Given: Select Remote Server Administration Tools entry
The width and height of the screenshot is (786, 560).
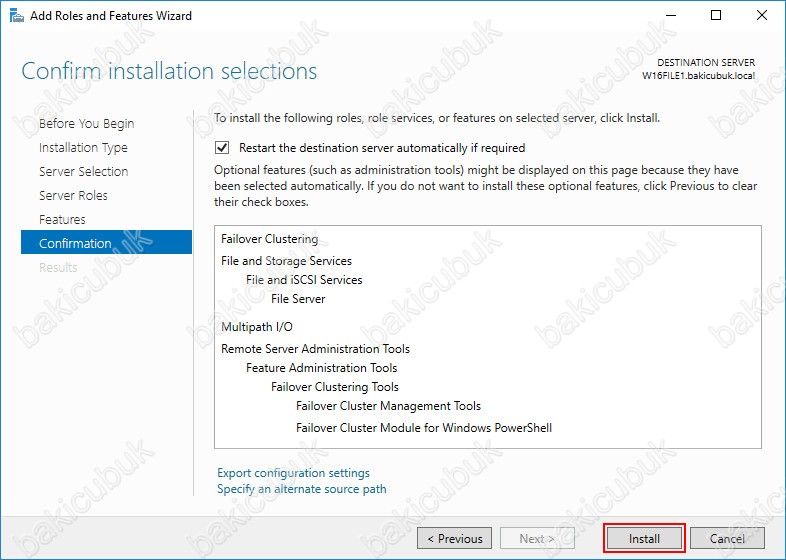Looking at the screenshot, I should point(315,349).
